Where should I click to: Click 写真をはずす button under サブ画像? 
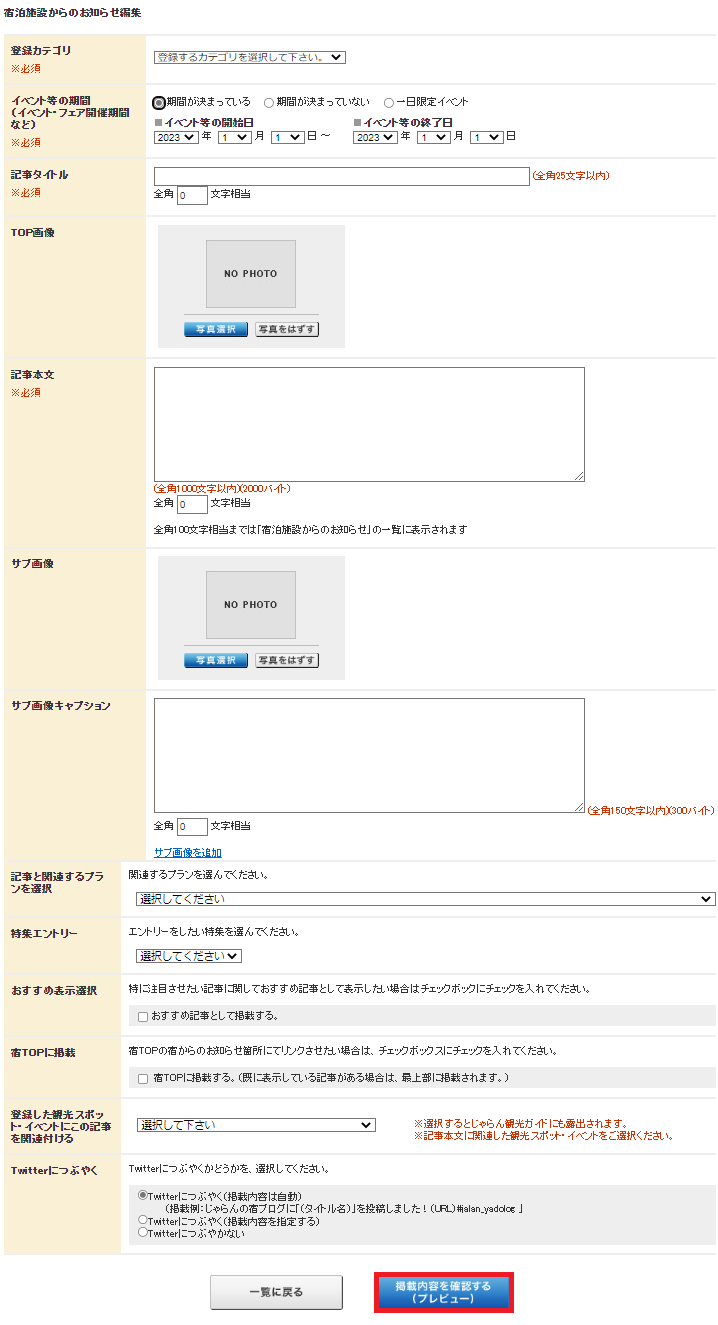pos(287,660)
